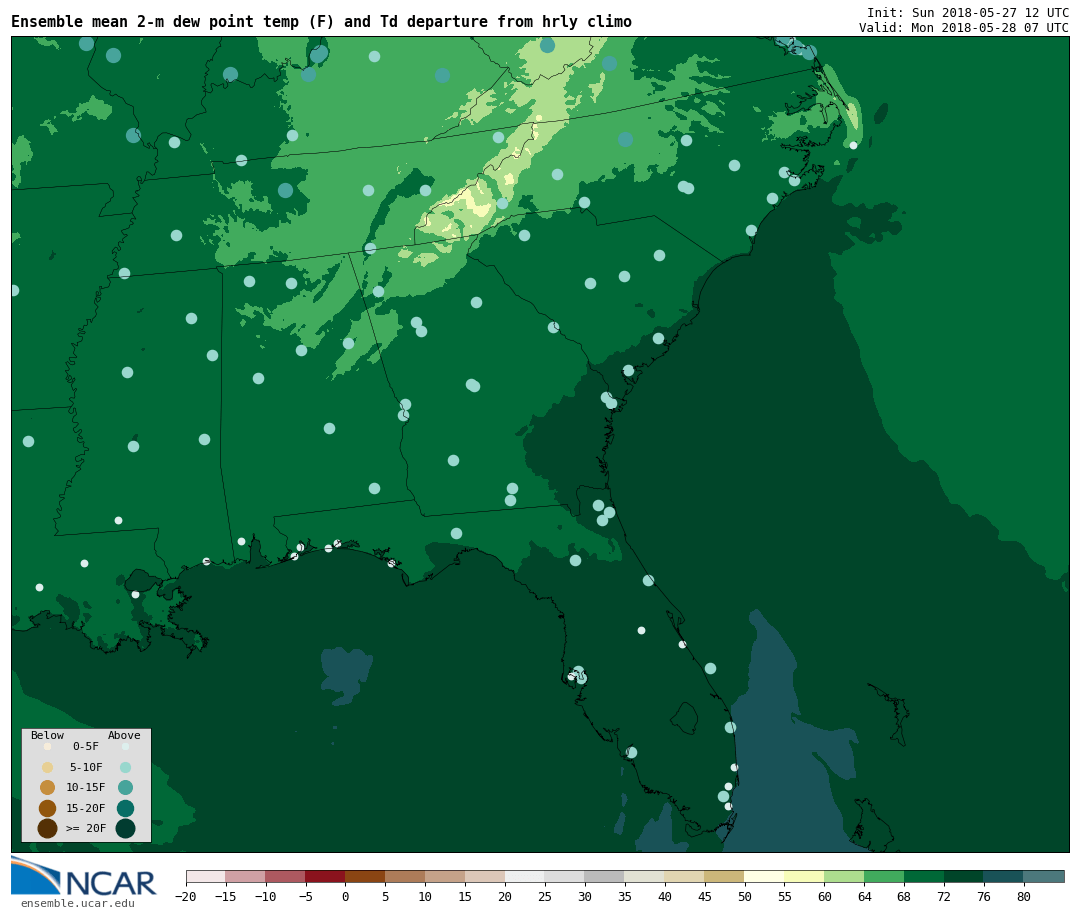
Task: Click the '15-20F' legend label
Action: [x=86, y=808]
